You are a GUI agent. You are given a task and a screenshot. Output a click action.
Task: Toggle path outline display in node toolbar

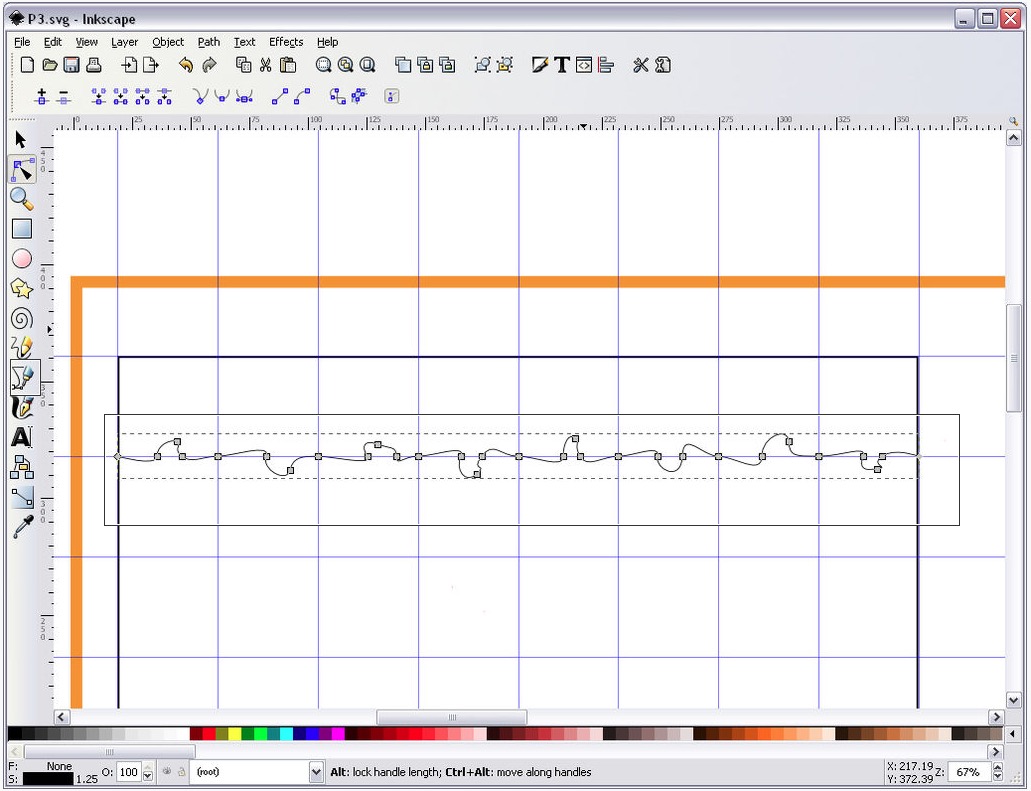point(391,97)
